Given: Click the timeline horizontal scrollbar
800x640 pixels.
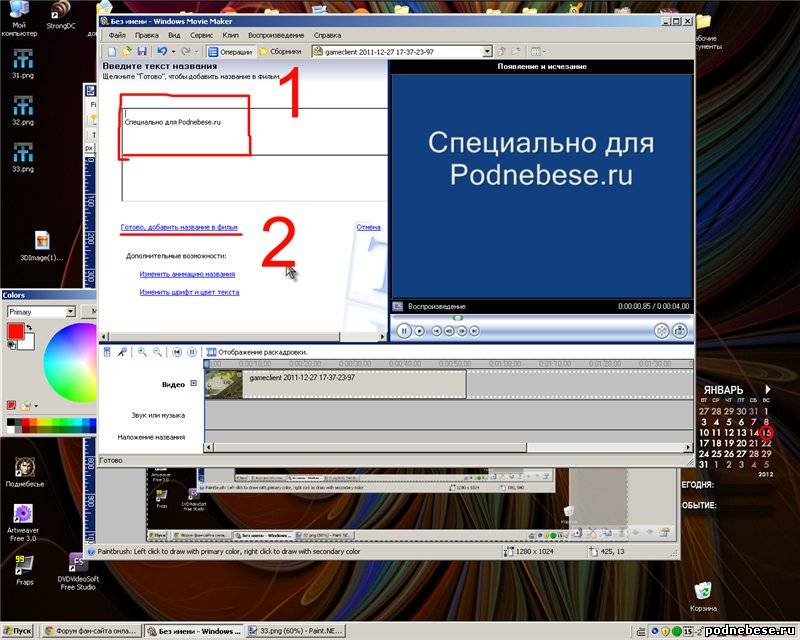Looking at the screenshot, I should (x=370, y=448).
